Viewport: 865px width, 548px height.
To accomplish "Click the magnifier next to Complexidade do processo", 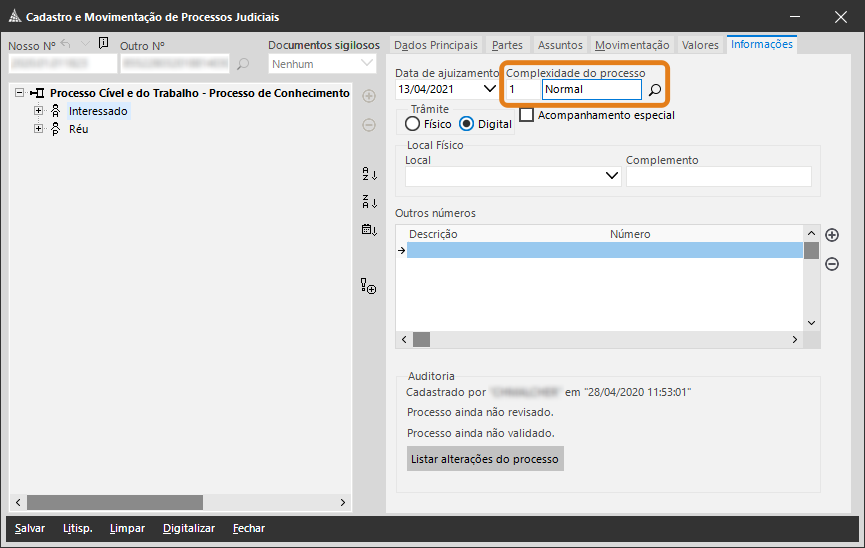I will pyautogui.click(x=655, y=90).
